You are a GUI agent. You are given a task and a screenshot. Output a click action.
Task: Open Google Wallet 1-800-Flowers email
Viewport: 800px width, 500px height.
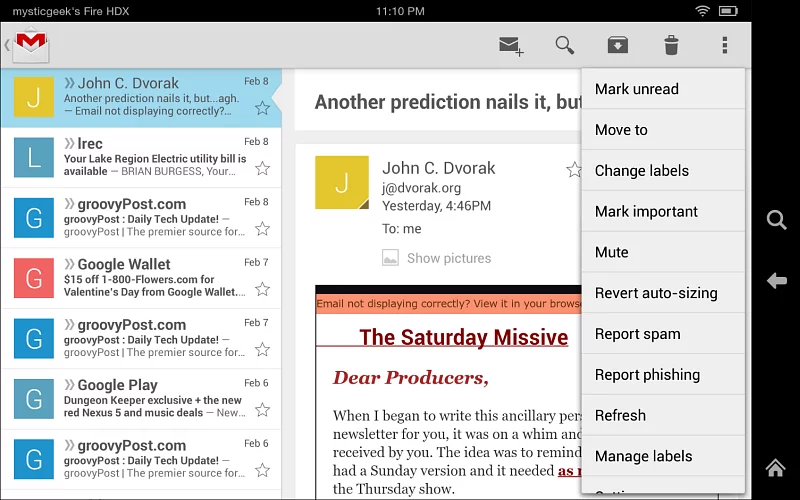point(141,279)
